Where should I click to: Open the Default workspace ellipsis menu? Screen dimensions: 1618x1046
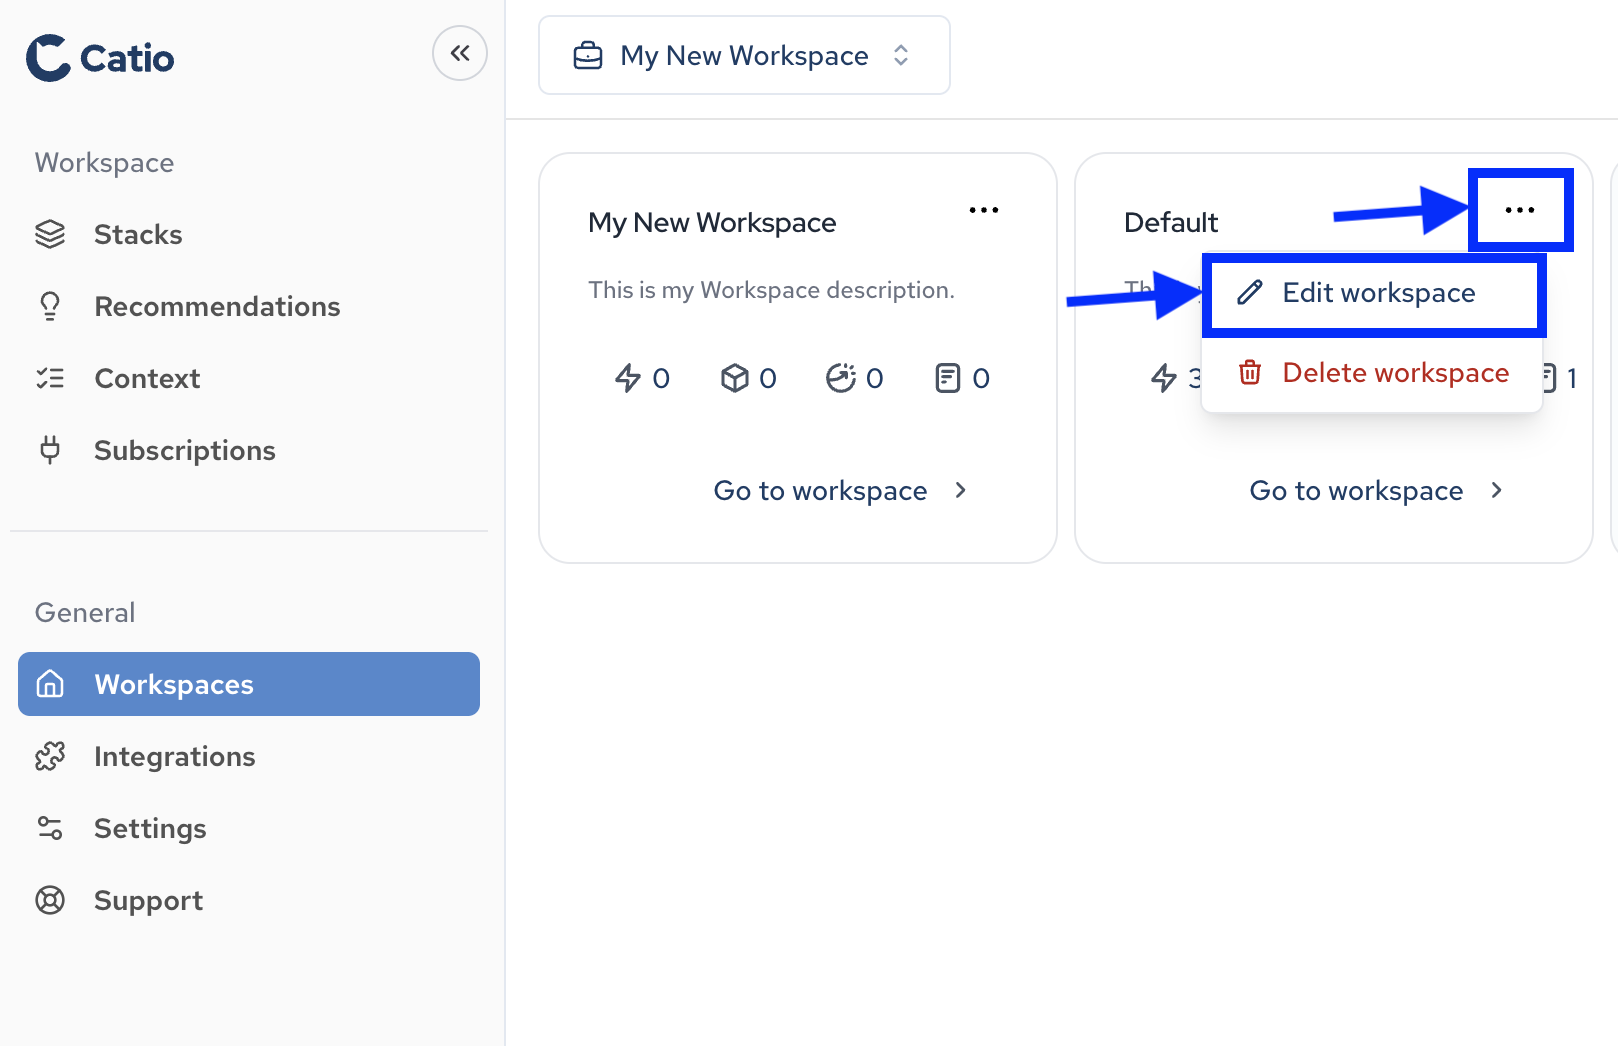(x=1521, y=209)
